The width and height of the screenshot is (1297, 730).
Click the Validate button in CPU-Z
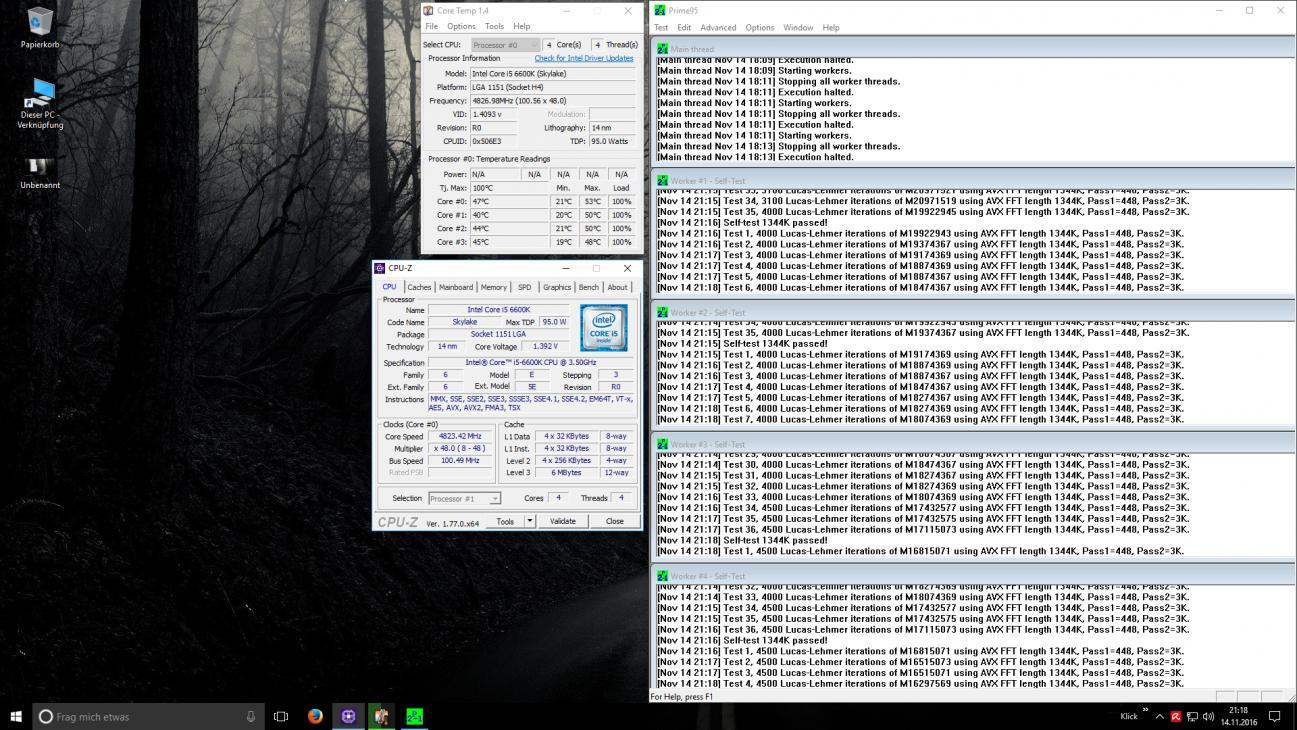click(x=563, y=521)
